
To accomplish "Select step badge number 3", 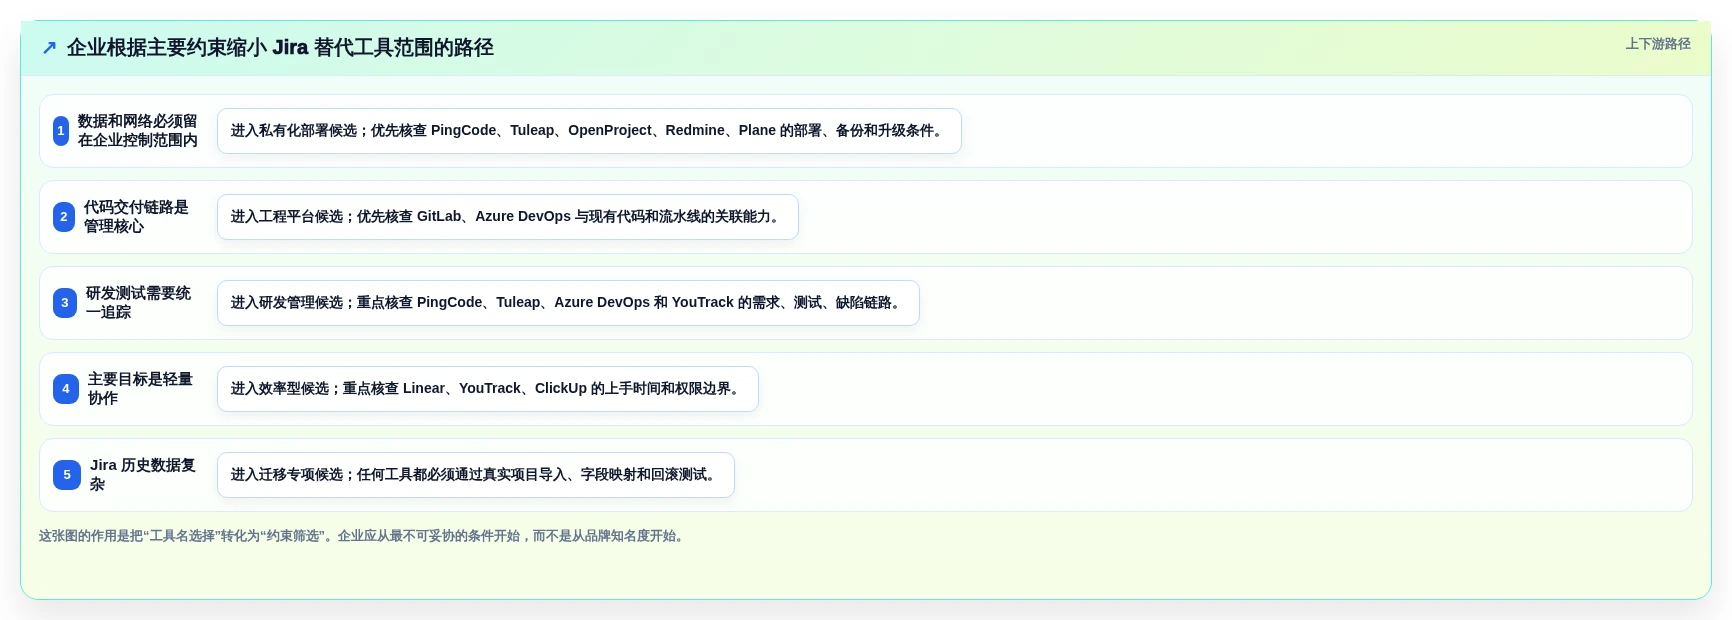I will tap(65, 303).
